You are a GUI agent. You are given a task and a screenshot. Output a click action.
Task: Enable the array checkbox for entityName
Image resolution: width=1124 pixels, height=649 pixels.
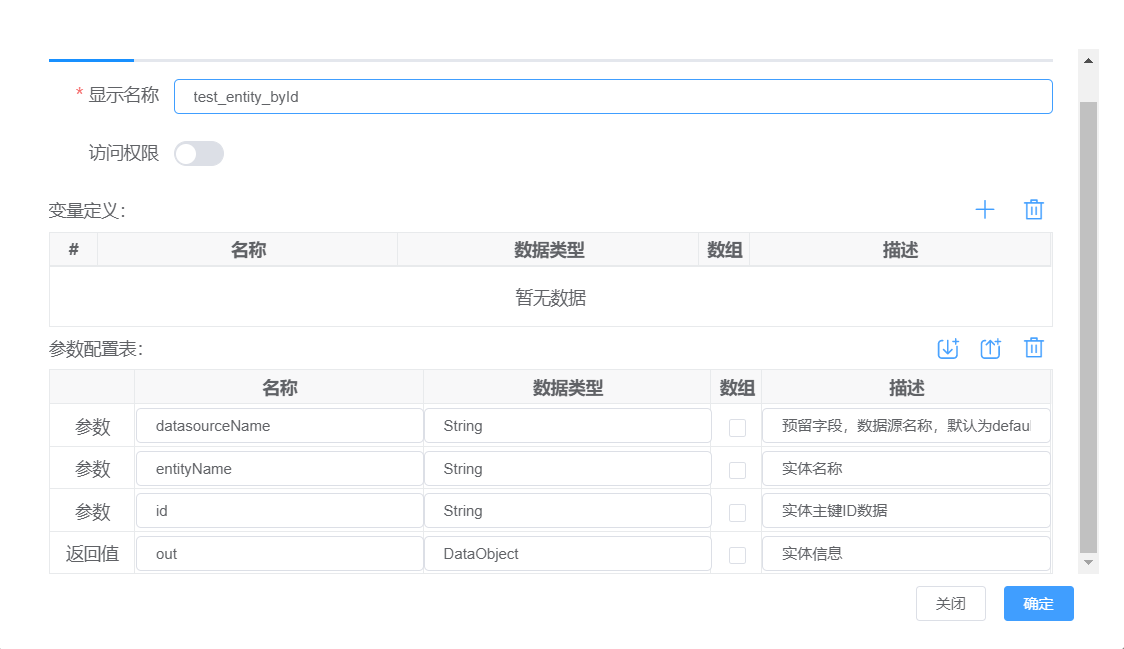point(737,468)
